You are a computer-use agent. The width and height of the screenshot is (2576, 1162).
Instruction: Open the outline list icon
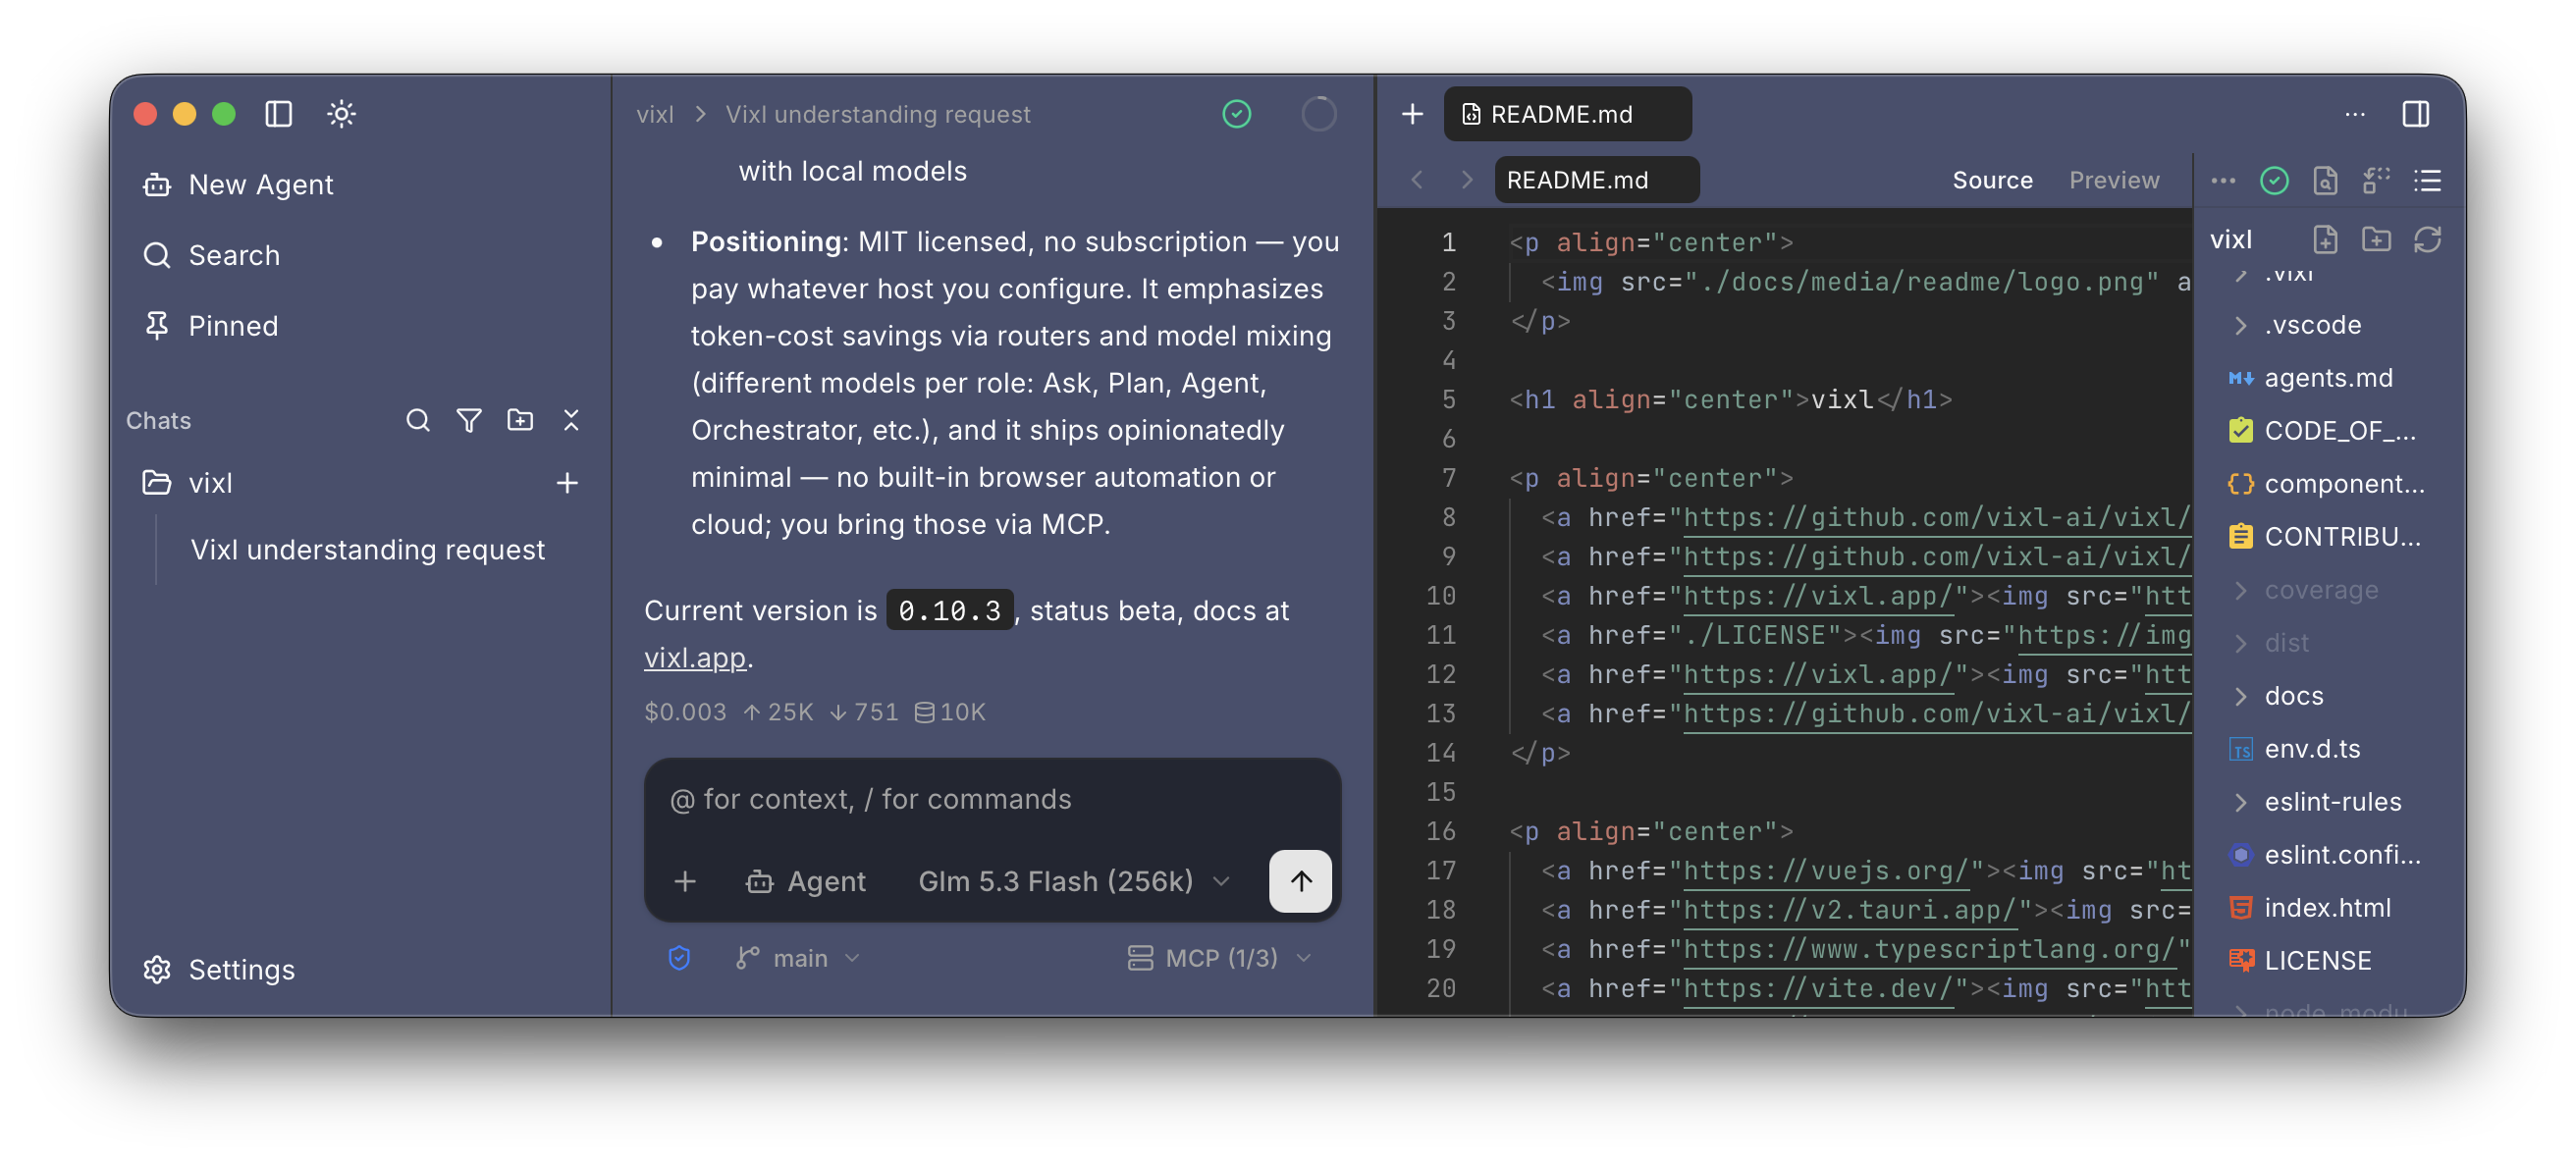click(2427, 181)
